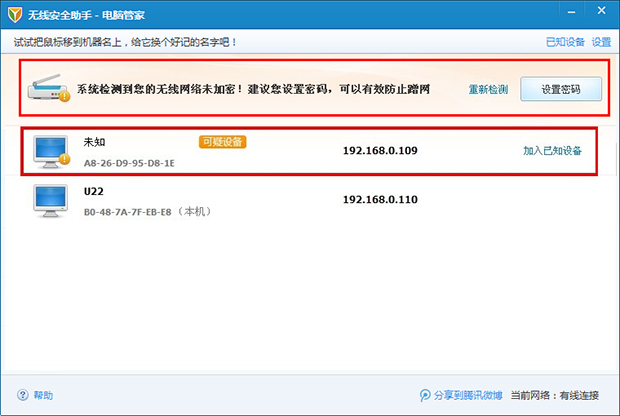Screen dimensions: 620x416
Task: Click 加入已知设备 for the unknown device
Action: (552, 151)
